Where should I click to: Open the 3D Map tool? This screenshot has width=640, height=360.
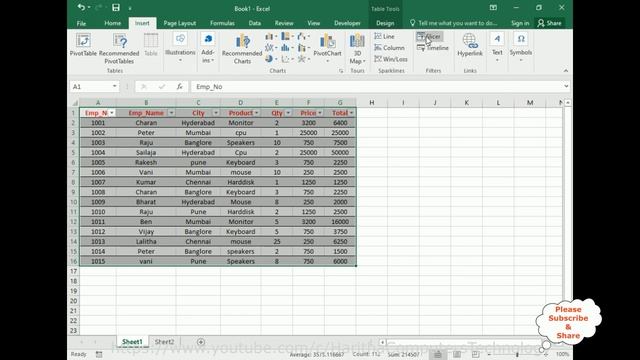point(357,49)
